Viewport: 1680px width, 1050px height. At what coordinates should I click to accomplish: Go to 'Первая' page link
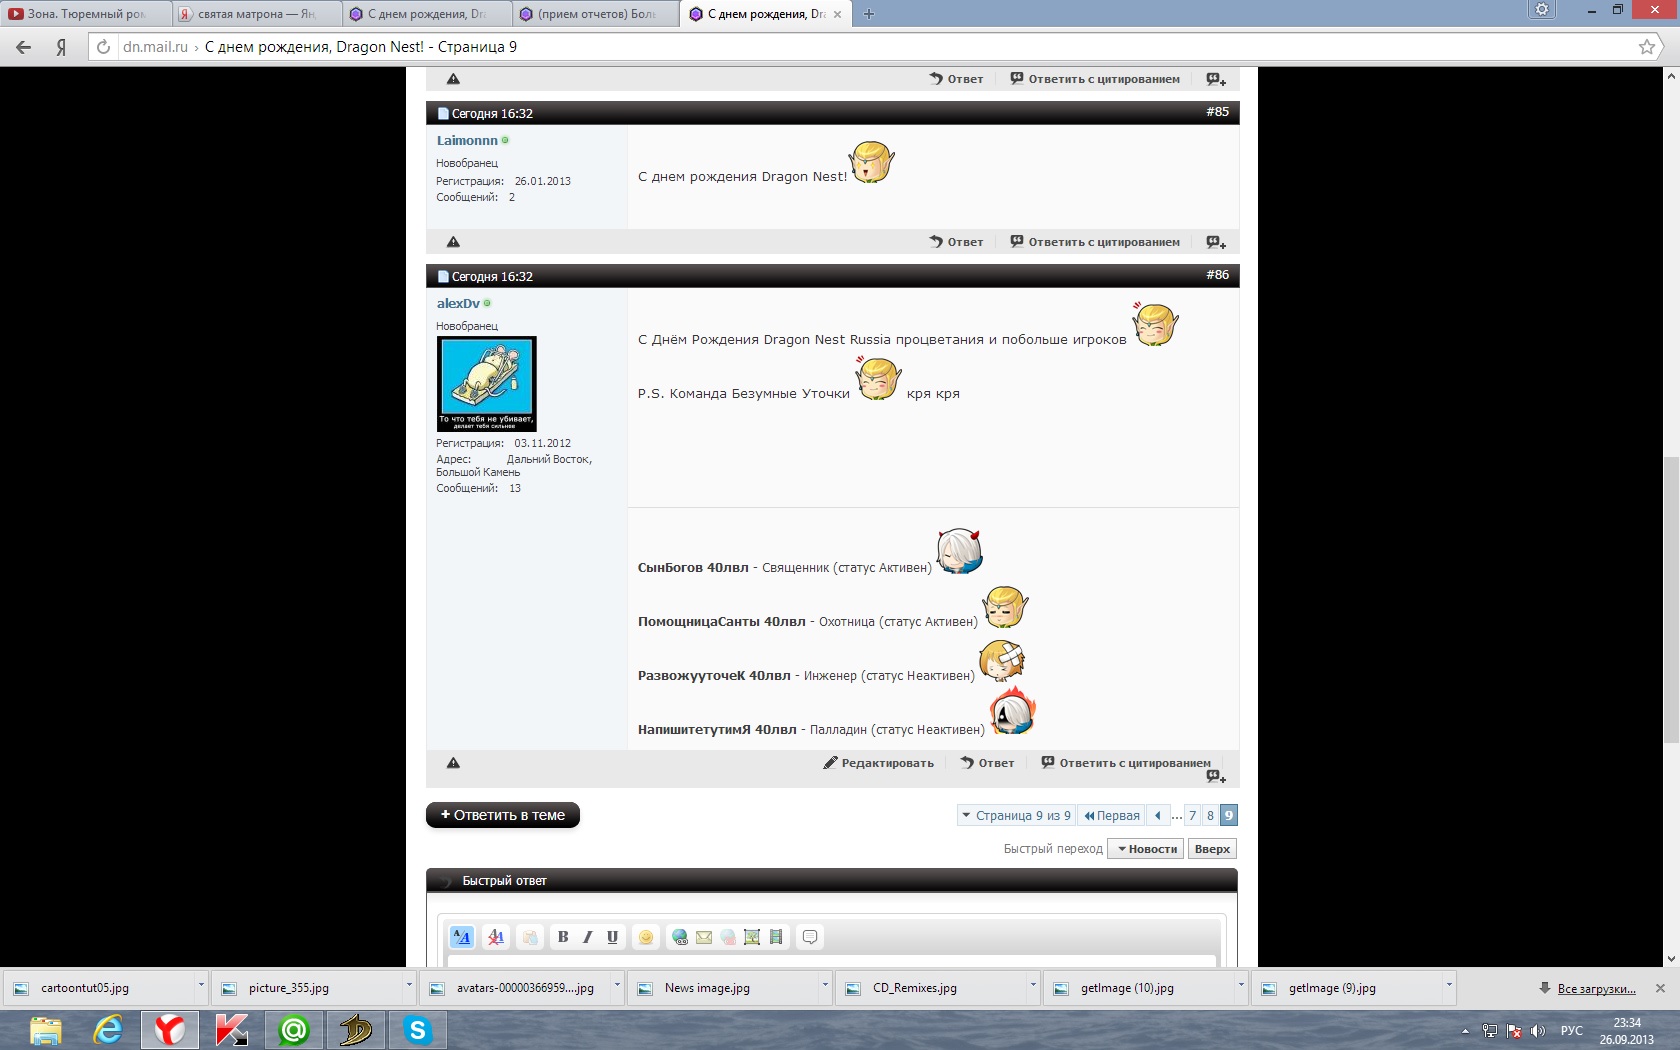pyautogui.click(x=1112, y=816)
